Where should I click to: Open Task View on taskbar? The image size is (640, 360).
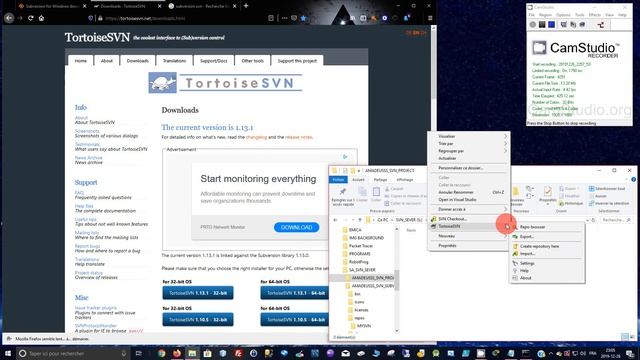coord(138,353)
